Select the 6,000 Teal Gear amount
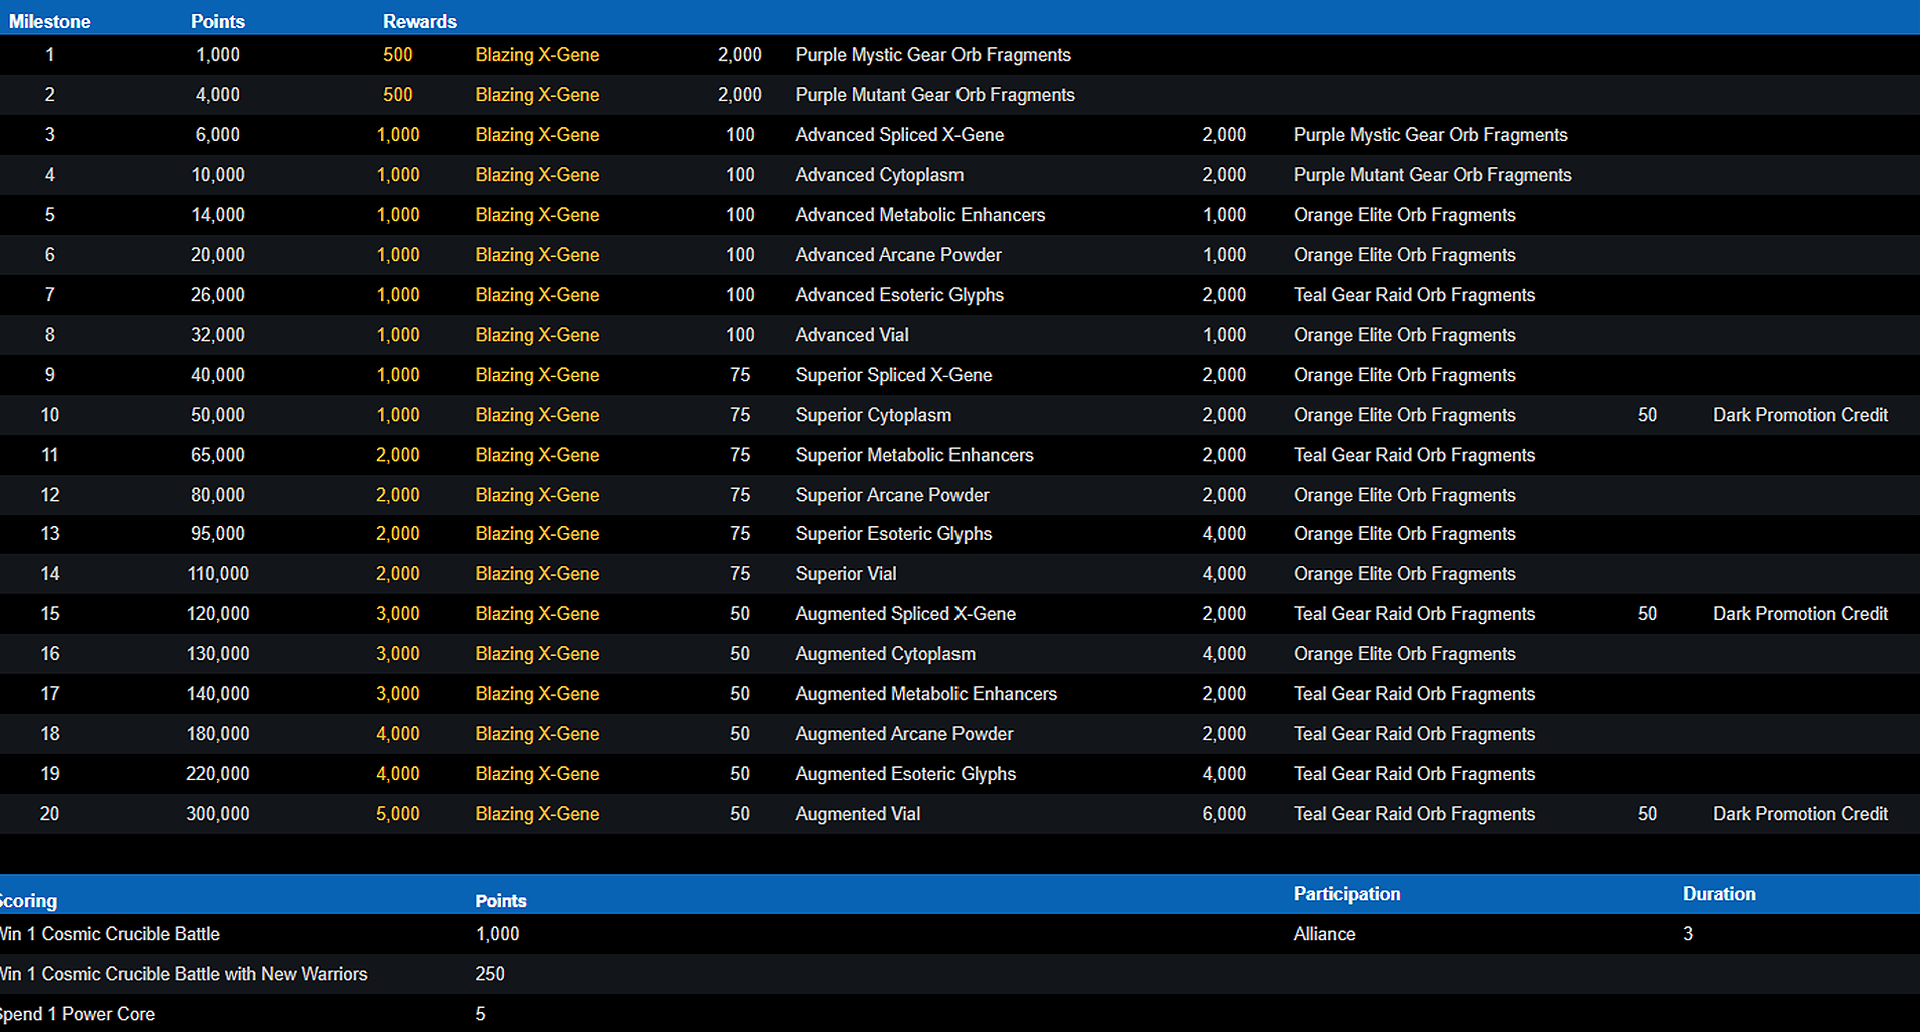 click(x=1224, y=814)
